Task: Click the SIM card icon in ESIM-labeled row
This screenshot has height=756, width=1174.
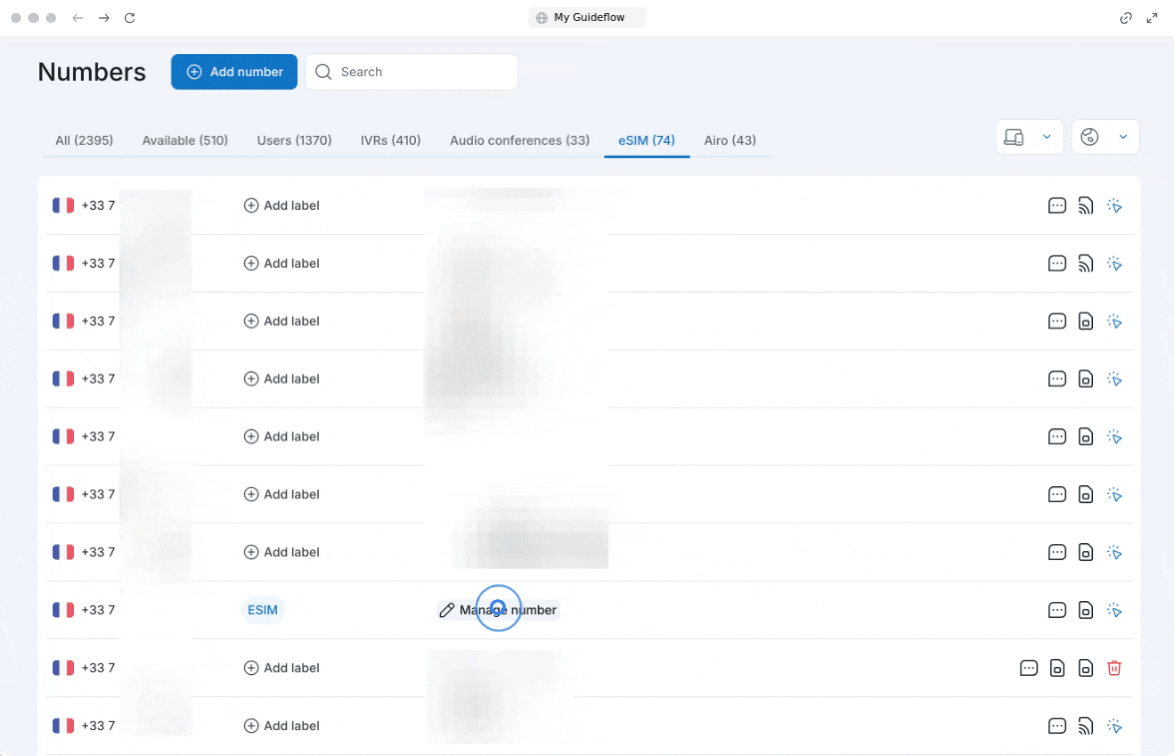Action: (1086, 610)
